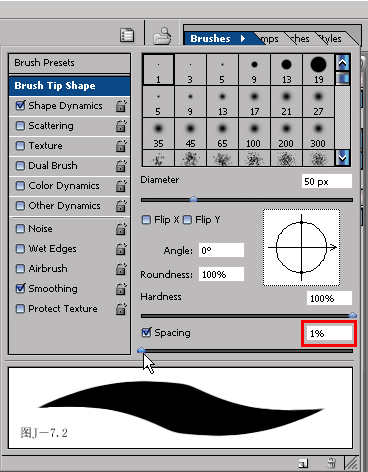Click the brush list scroll up arrow
Screen dimensions: 368x472
(343, 63)
